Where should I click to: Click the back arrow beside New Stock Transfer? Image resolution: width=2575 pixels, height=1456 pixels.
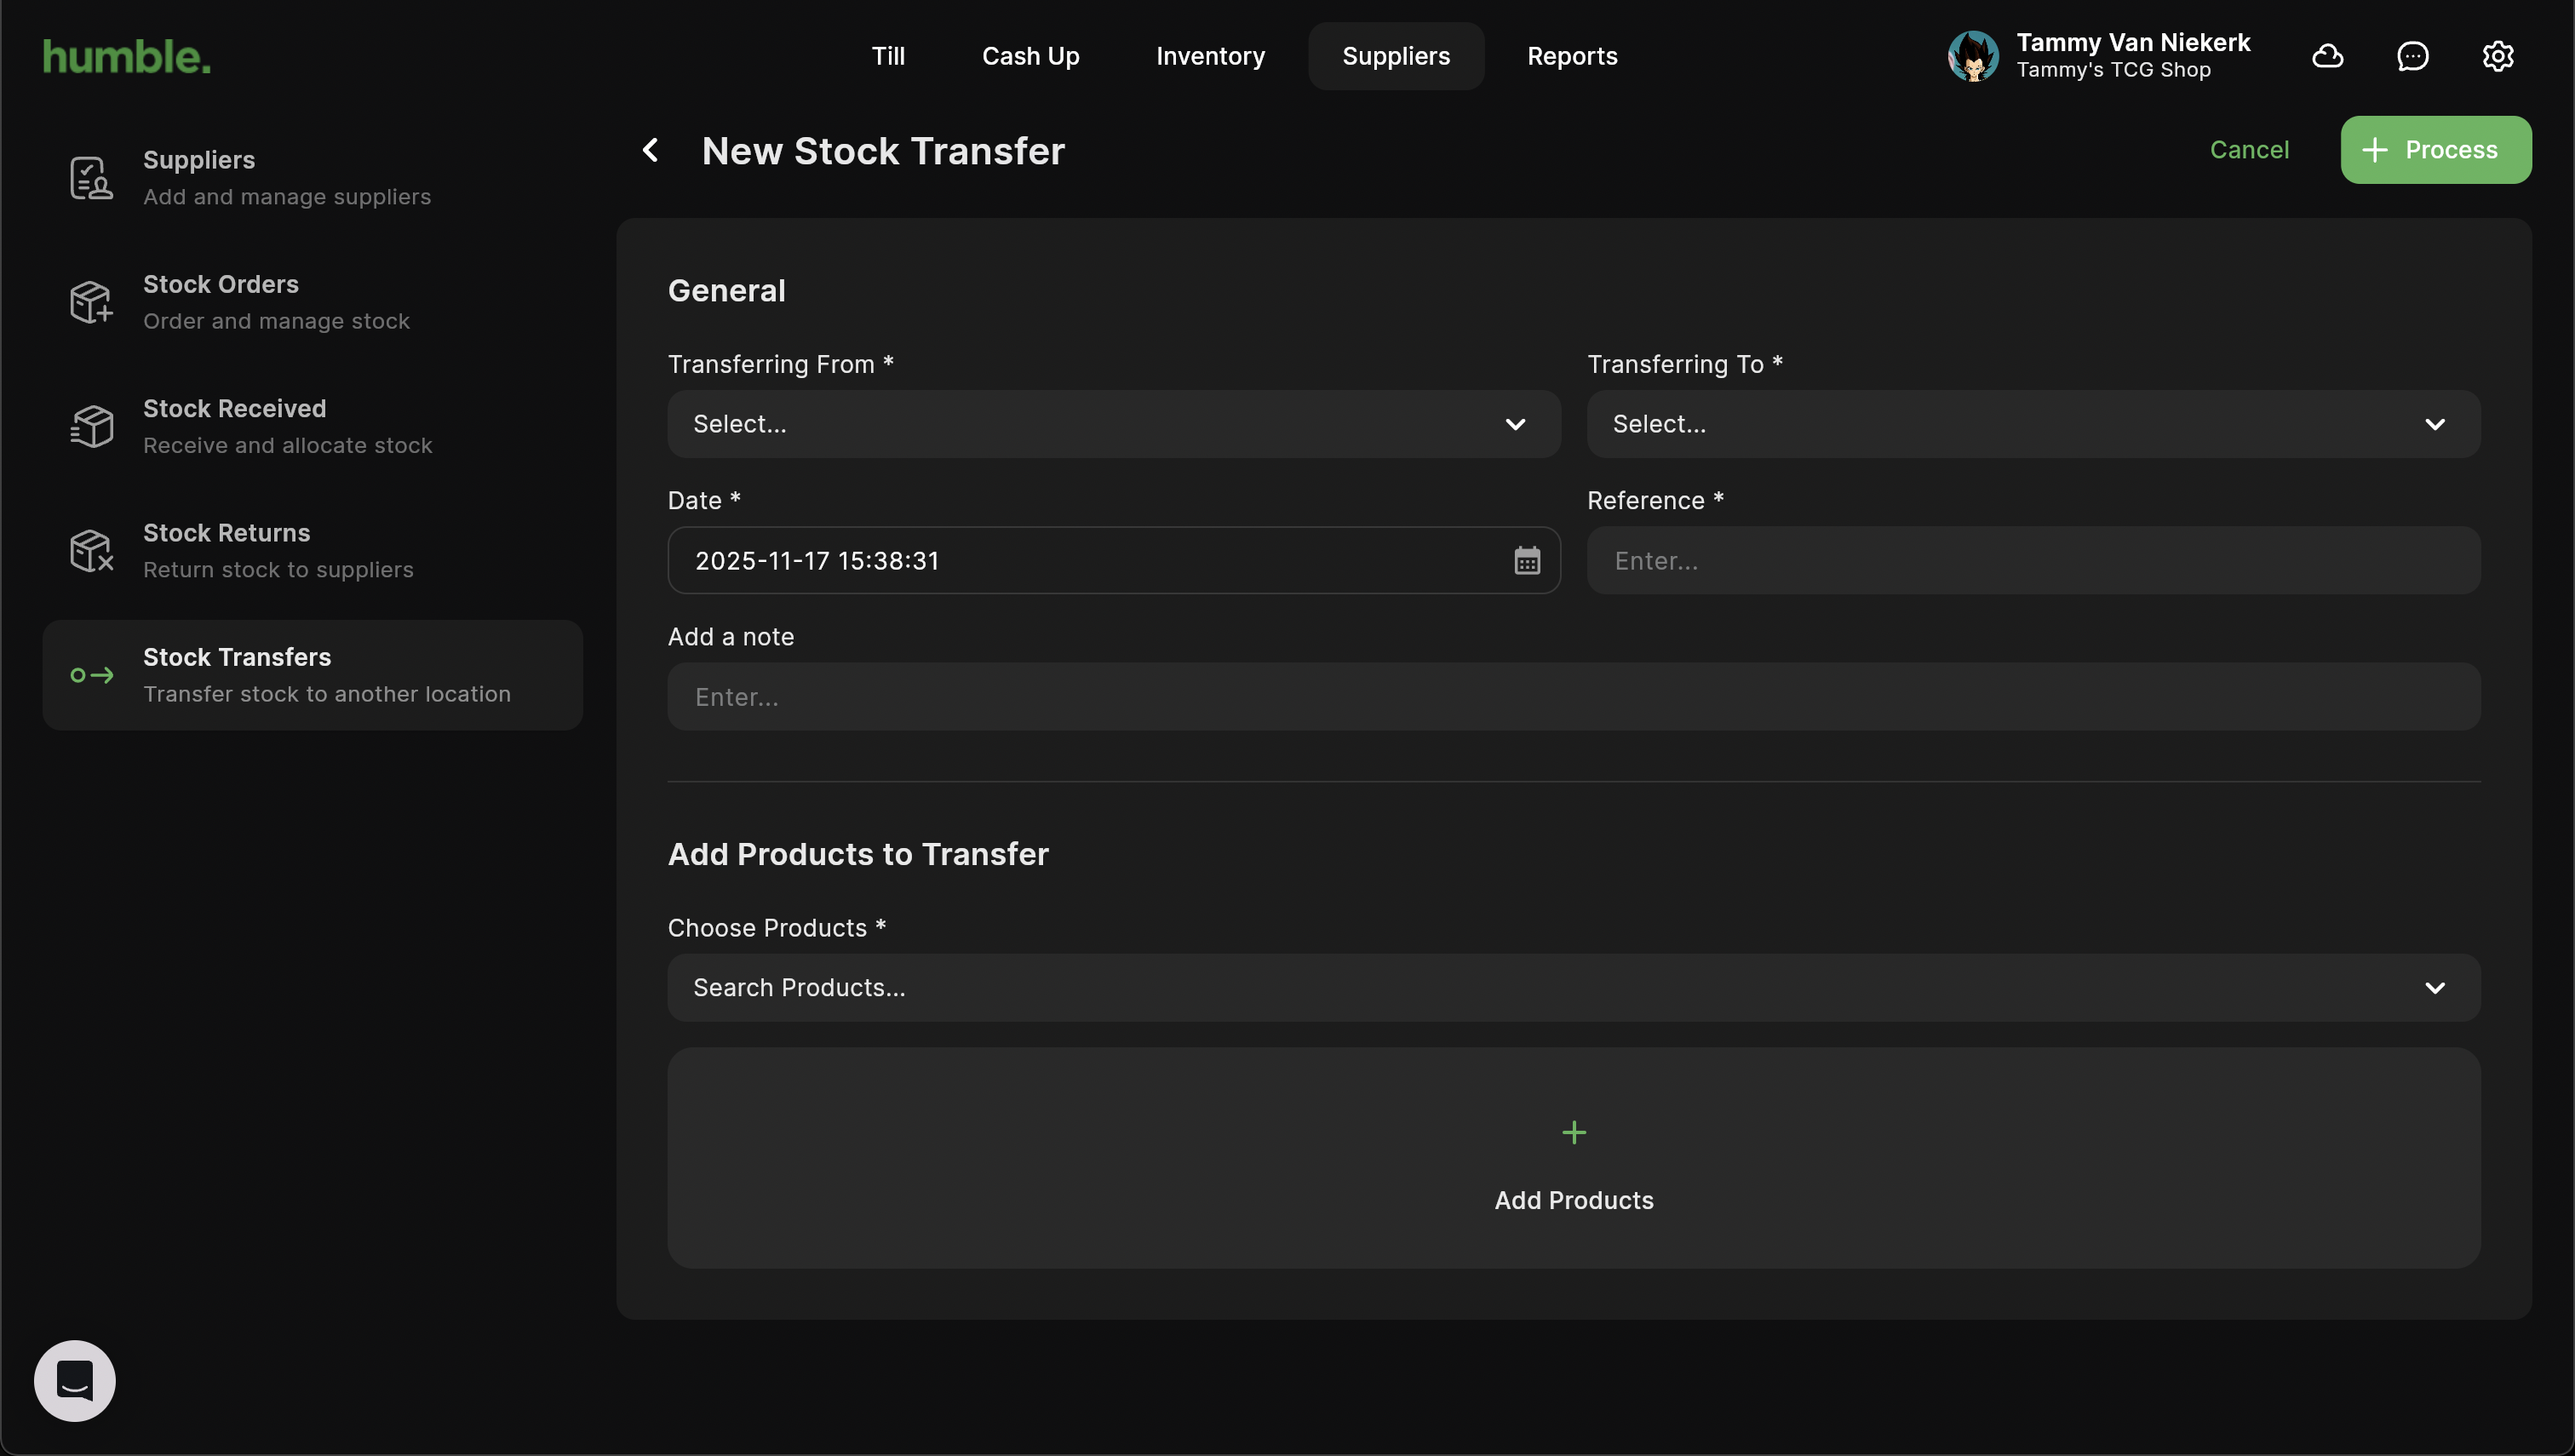pos(650,151)
